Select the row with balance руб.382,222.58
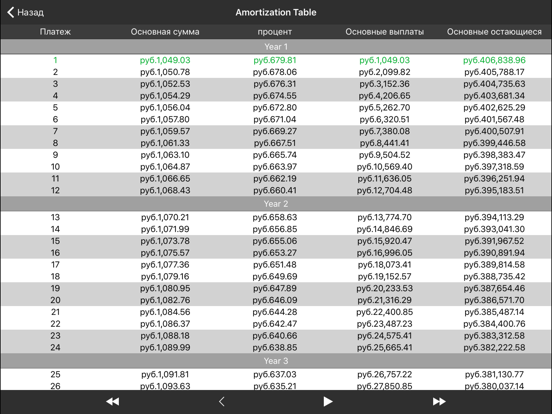This screenshot has height=414, width=552. pos(276,347)
